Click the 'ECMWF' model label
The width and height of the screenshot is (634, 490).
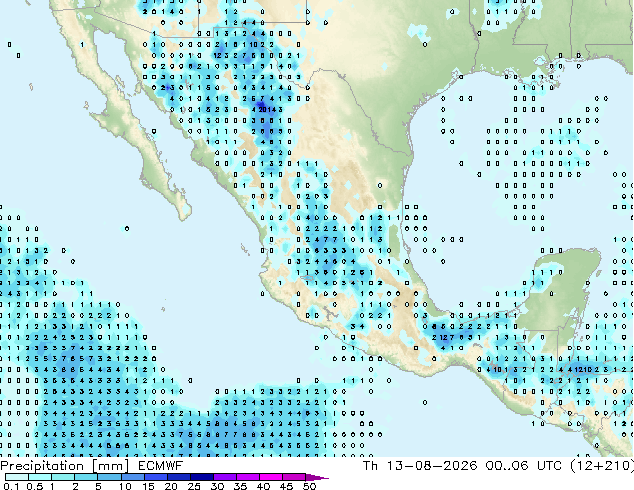[160, 466]
